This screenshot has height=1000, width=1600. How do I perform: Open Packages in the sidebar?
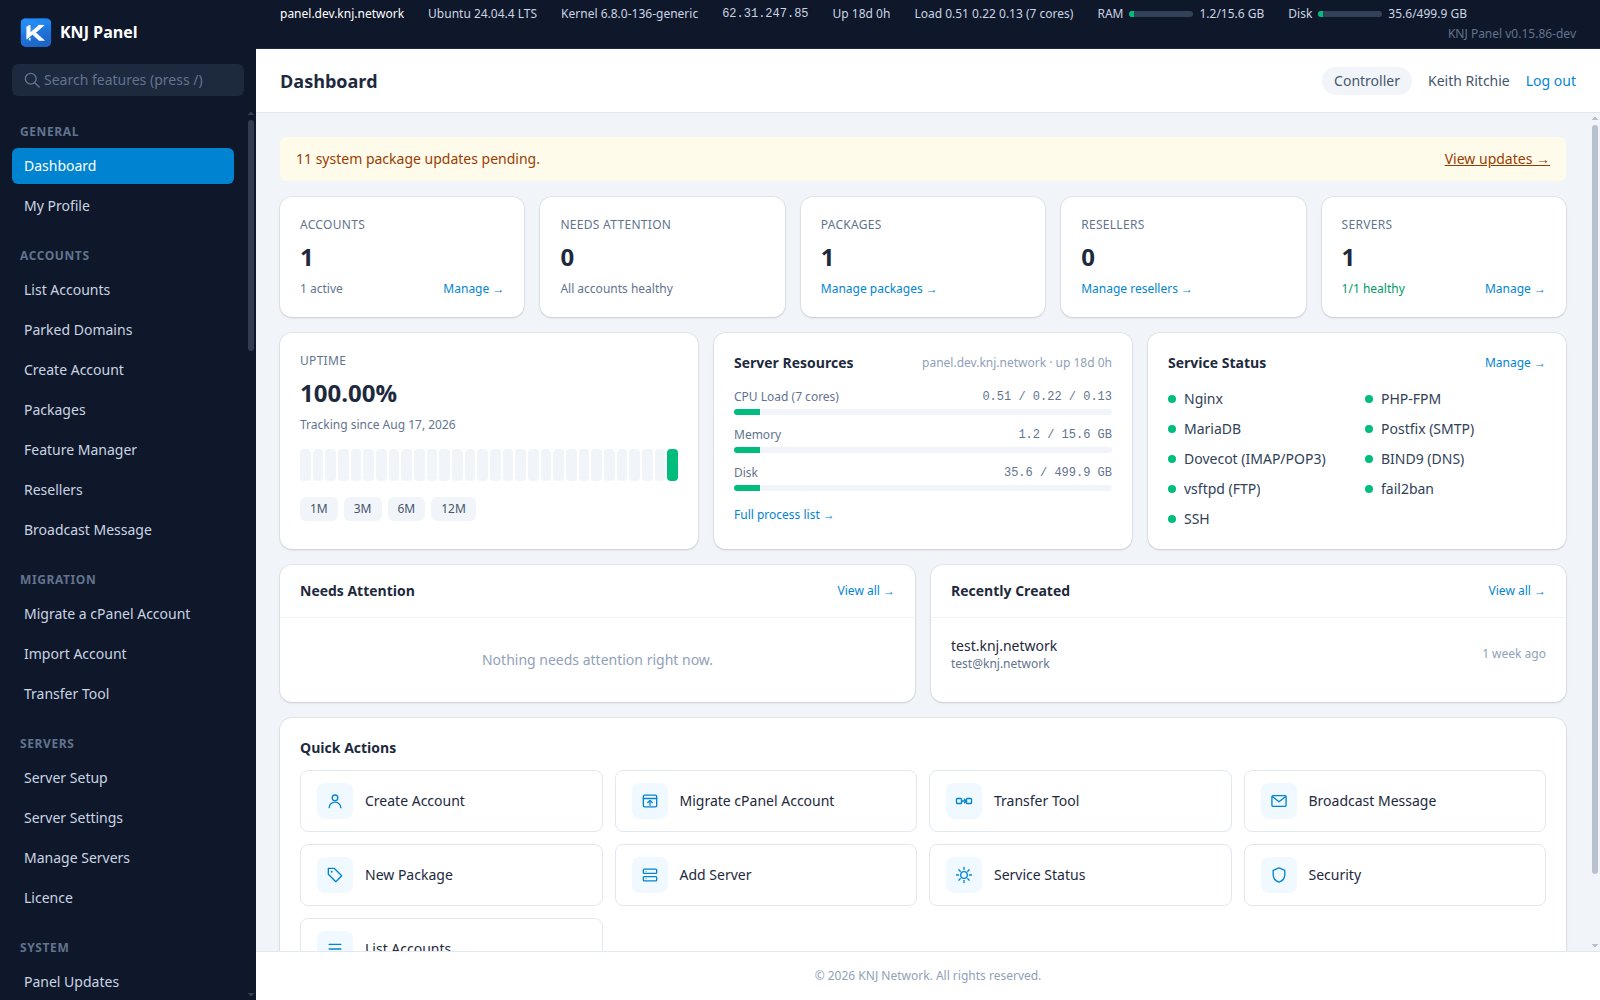coord(123,410)
